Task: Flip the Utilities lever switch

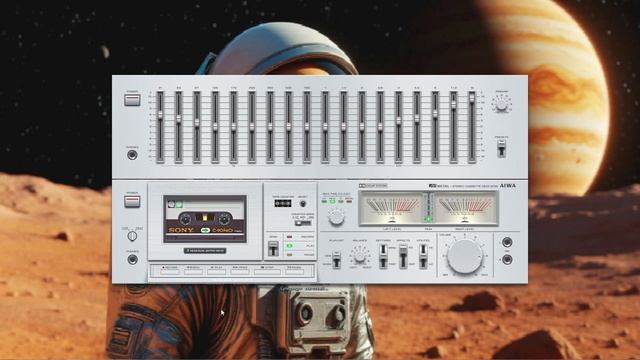Action: (x=423, y=256)
